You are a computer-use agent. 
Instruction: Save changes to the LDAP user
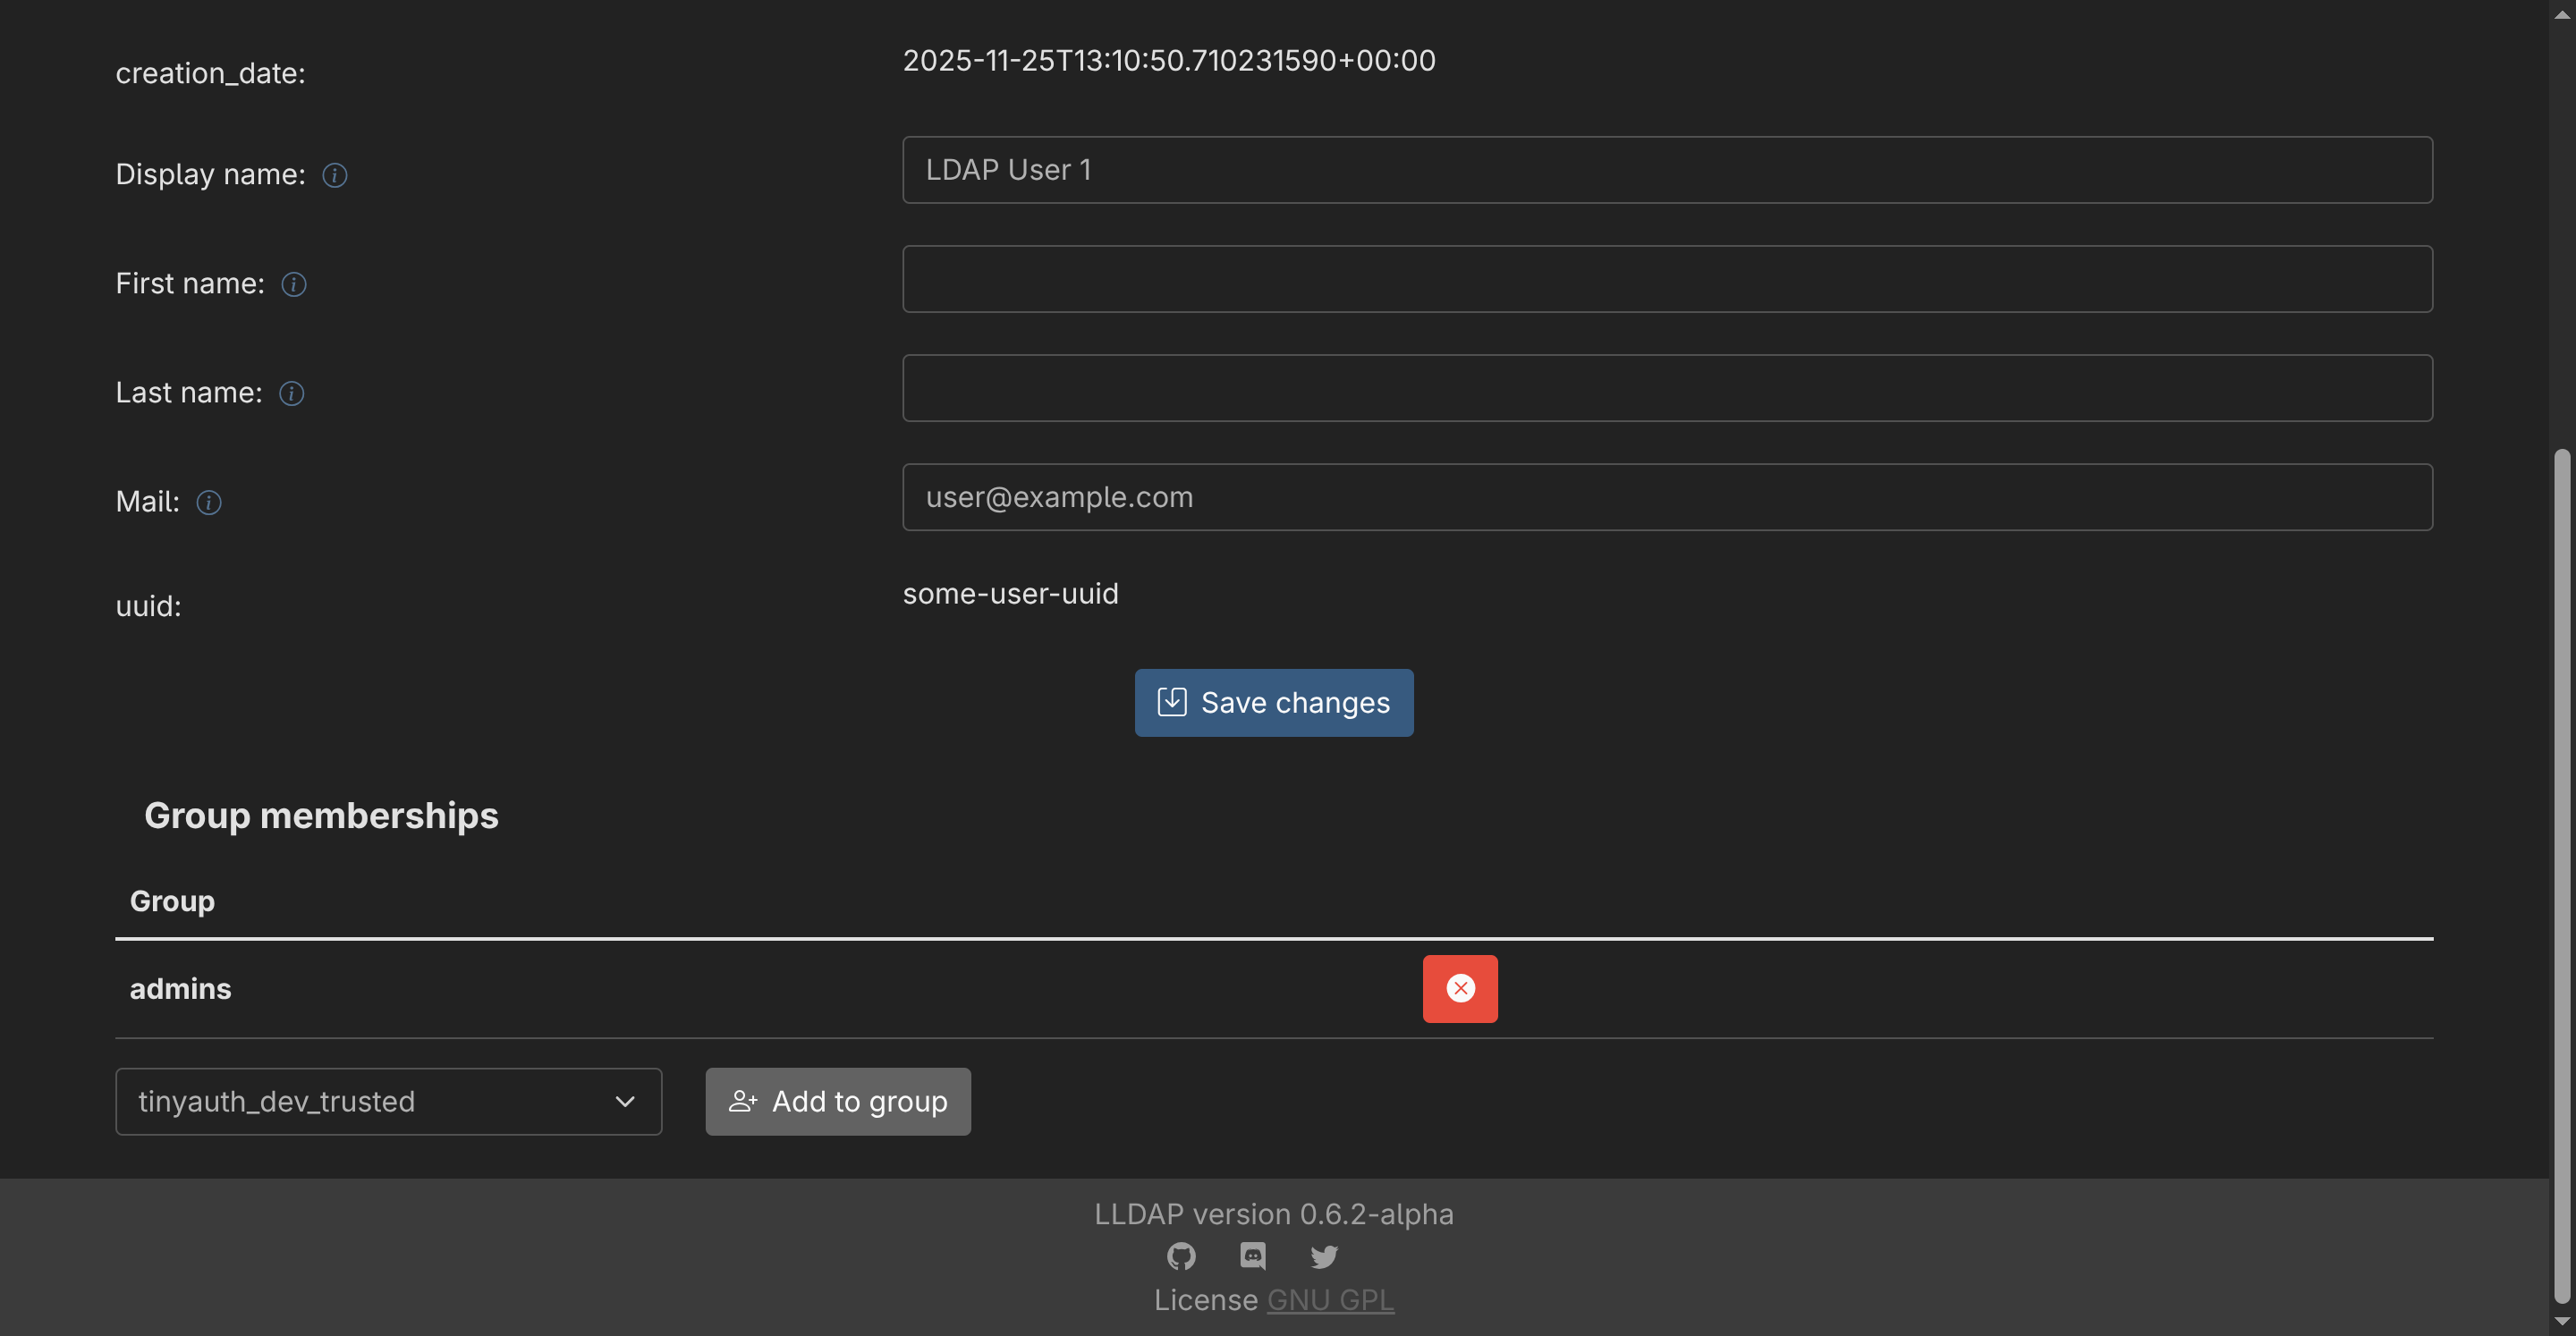point(1274,702)
